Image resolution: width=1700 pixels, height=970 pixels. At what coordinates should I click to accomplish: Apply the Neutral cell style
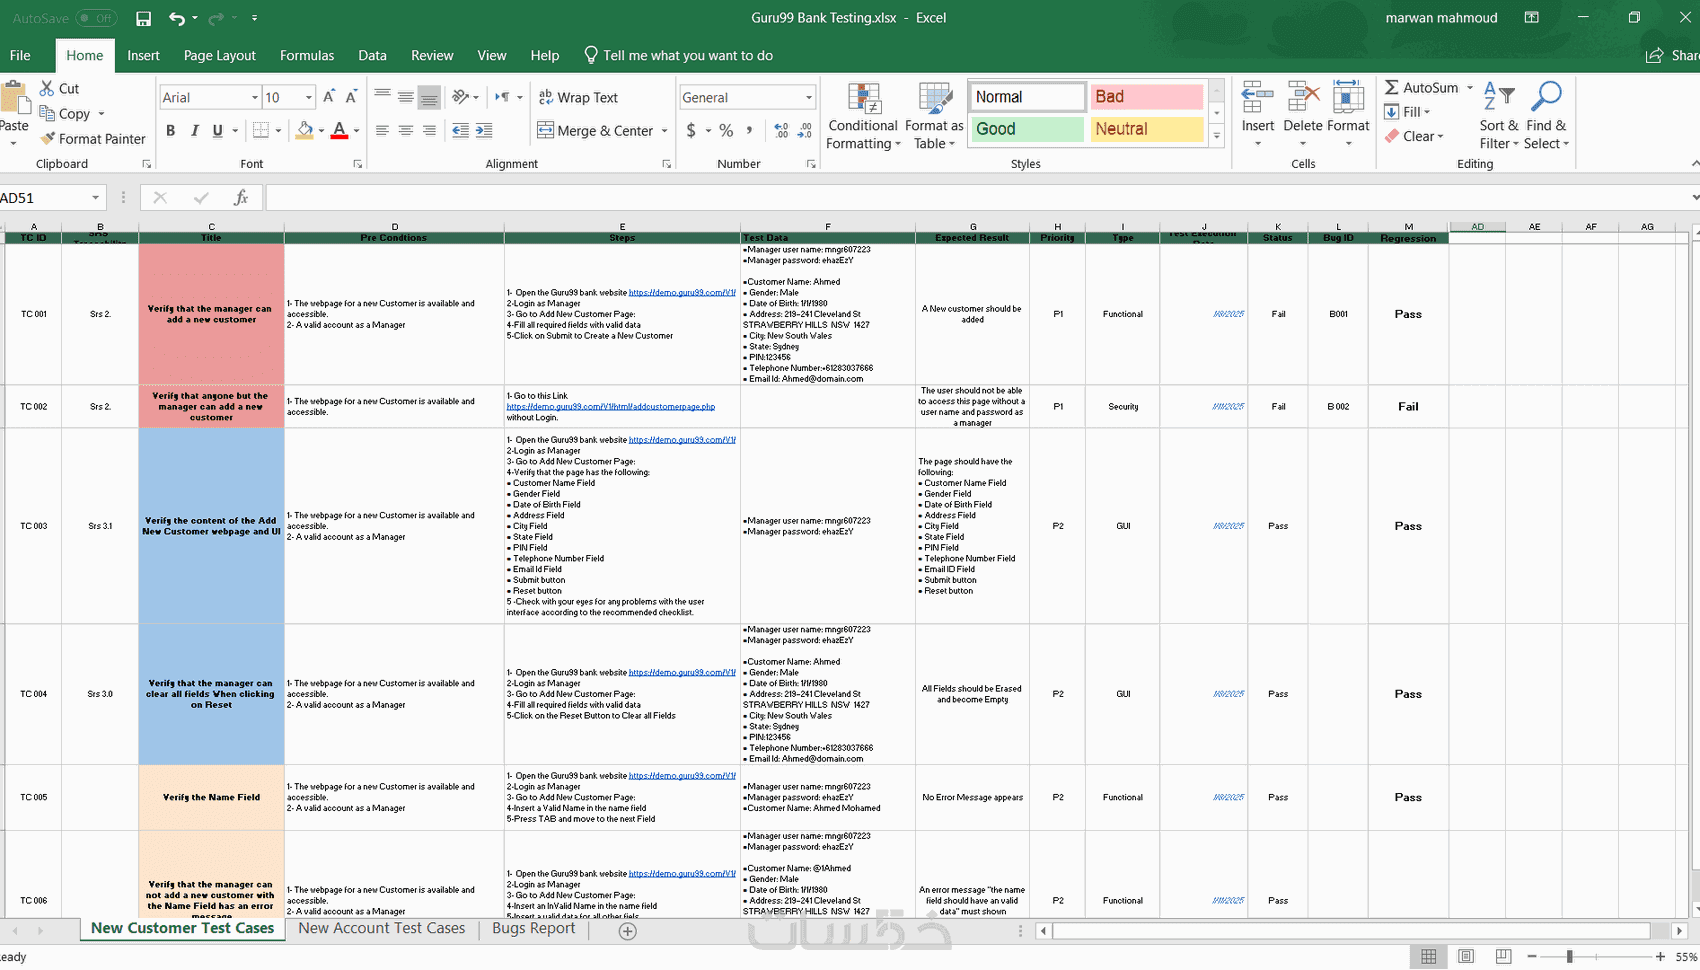point(1146,129)
